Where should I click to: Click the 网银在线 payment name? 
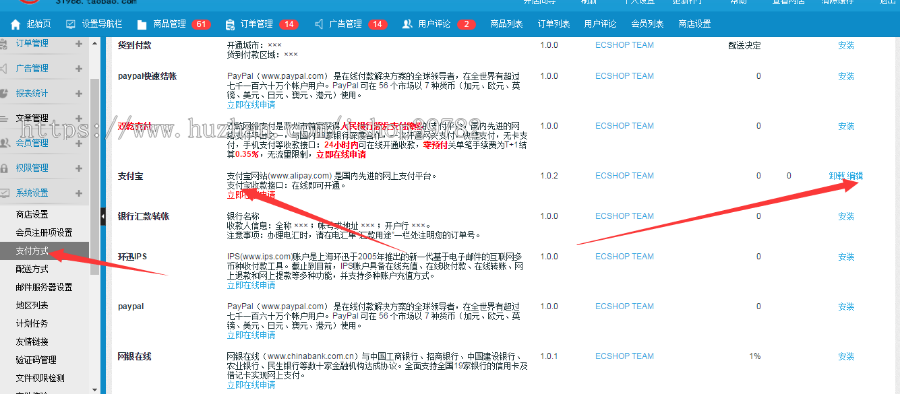pos(134,356)
